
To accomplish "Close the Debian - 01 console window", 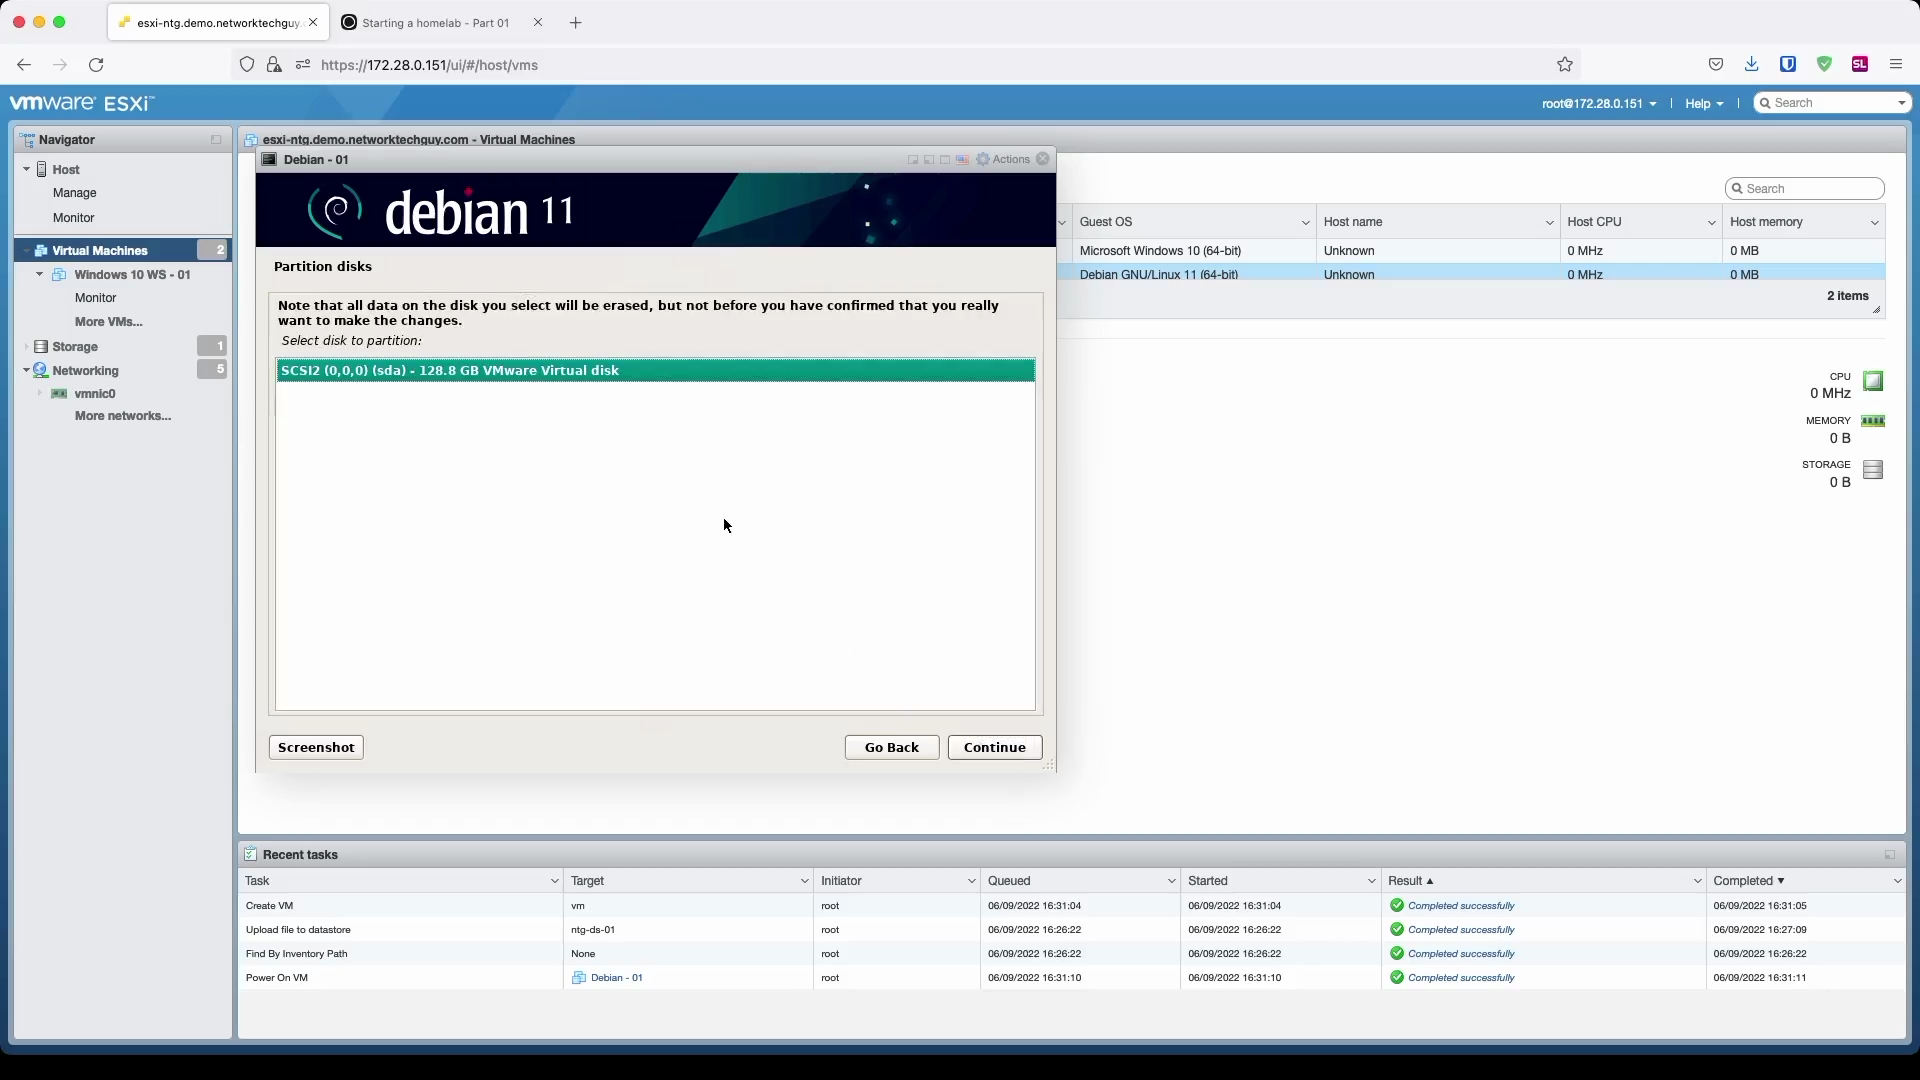I will point(1043,159).
